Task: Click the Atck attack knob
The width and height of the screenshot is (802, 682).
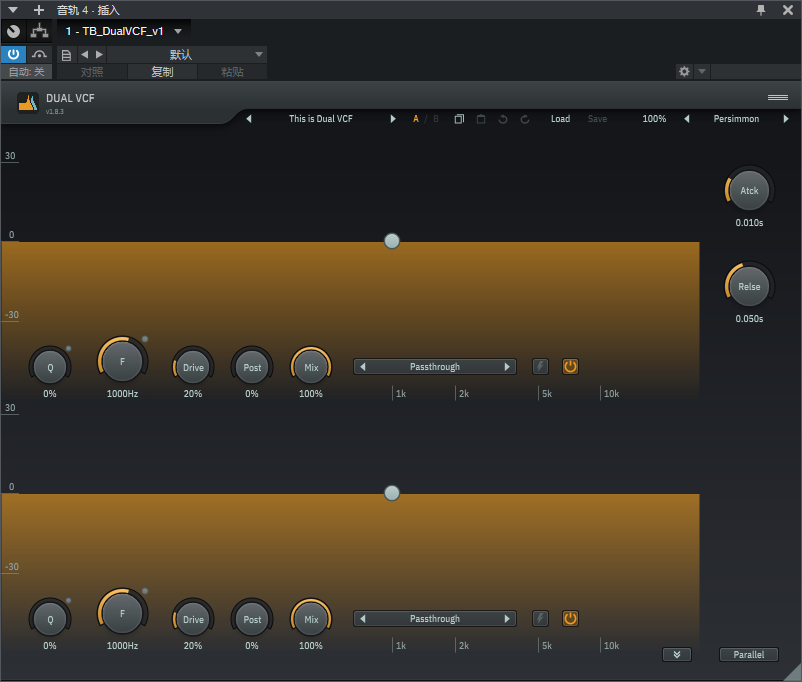Action: (749, 190)
